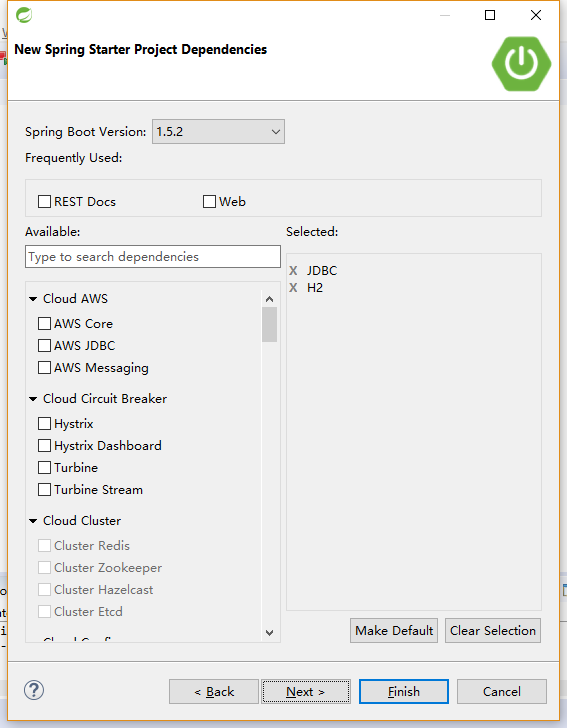Viewport: 567px width, 728px height.
Task: Click the Cancel button
Action: (x=502, y=692)
